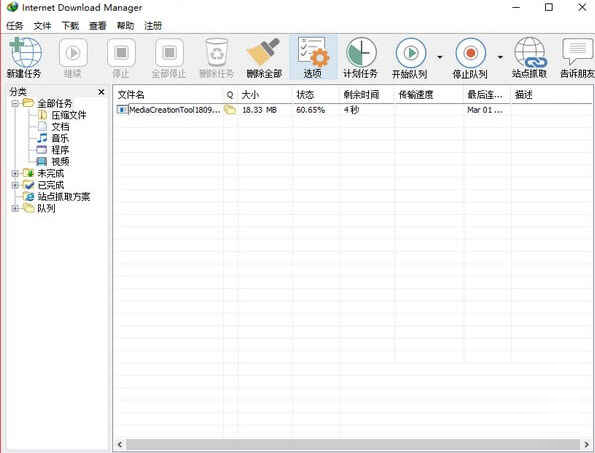595x453 pixels.
Task: Click the 全部停止 (stop all) toolbar icon
Action: coord(169,53)
